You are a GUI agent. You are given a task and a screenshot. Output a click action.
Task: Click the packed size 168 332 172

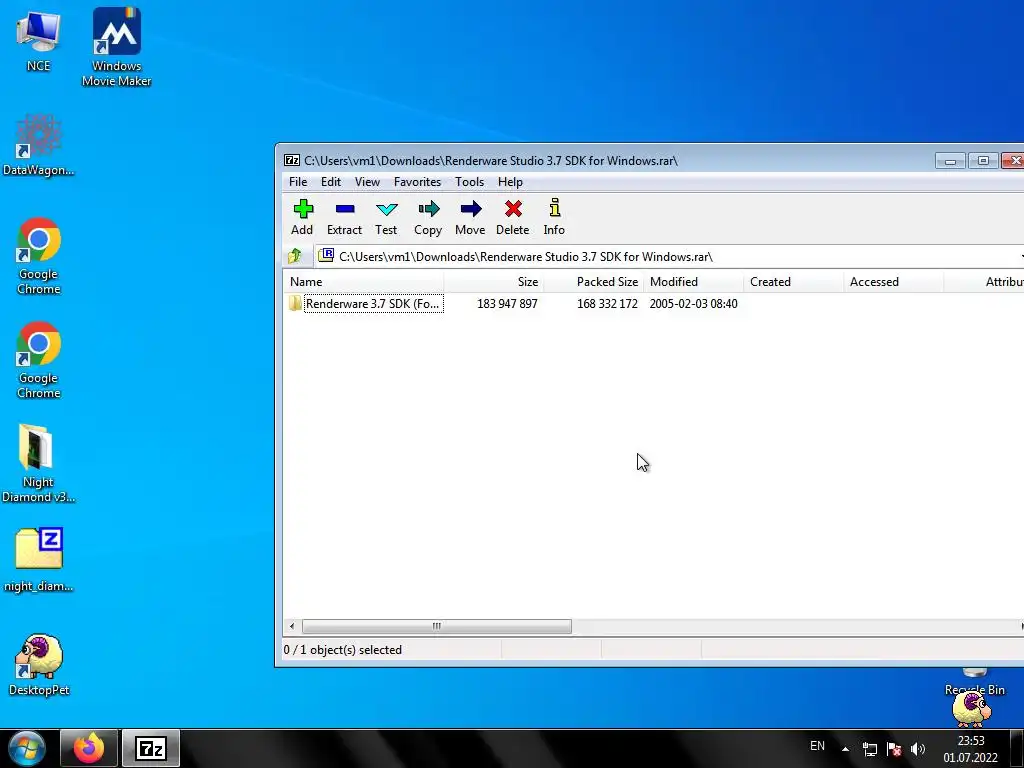[x=607, y=304]
